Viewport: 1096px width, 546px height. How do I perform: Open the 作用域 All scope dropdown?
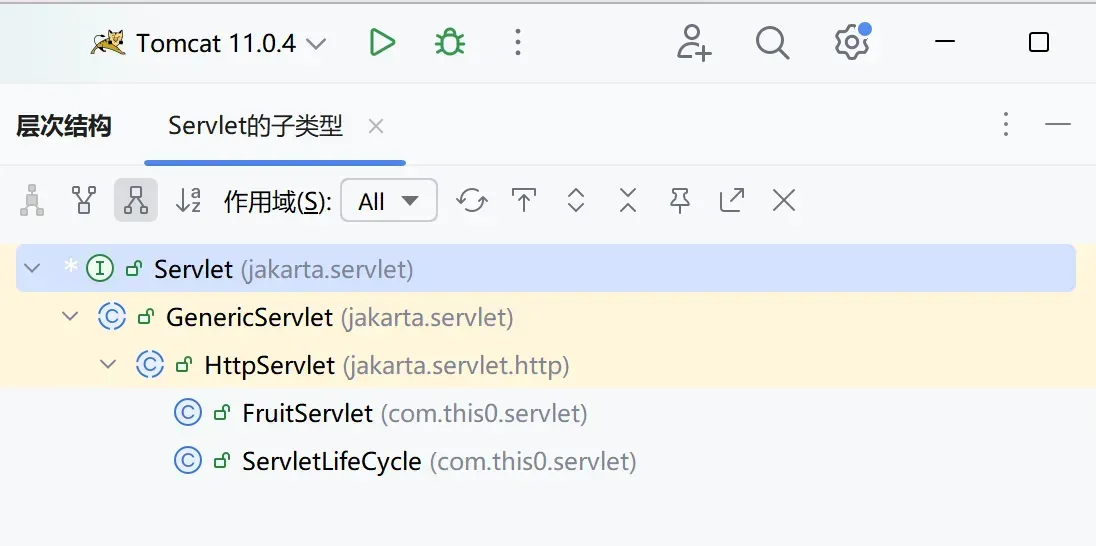pyautogui.click(x=388, y=201)
